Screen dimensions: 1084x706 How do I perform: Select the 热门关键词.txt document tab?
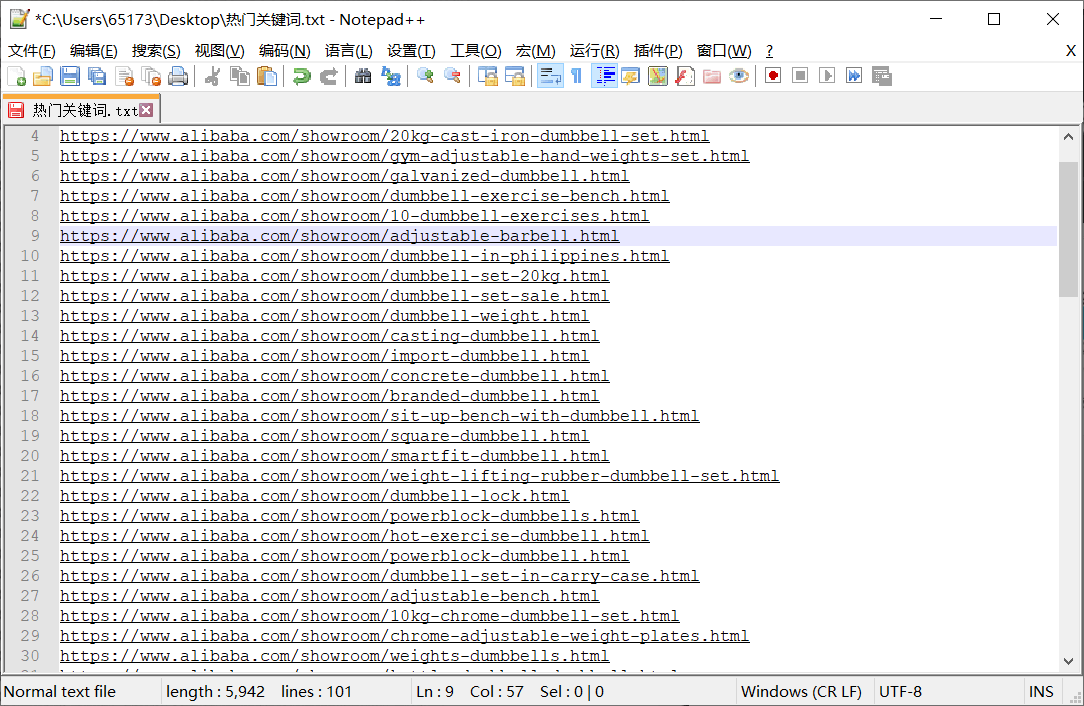click(80, 110)
